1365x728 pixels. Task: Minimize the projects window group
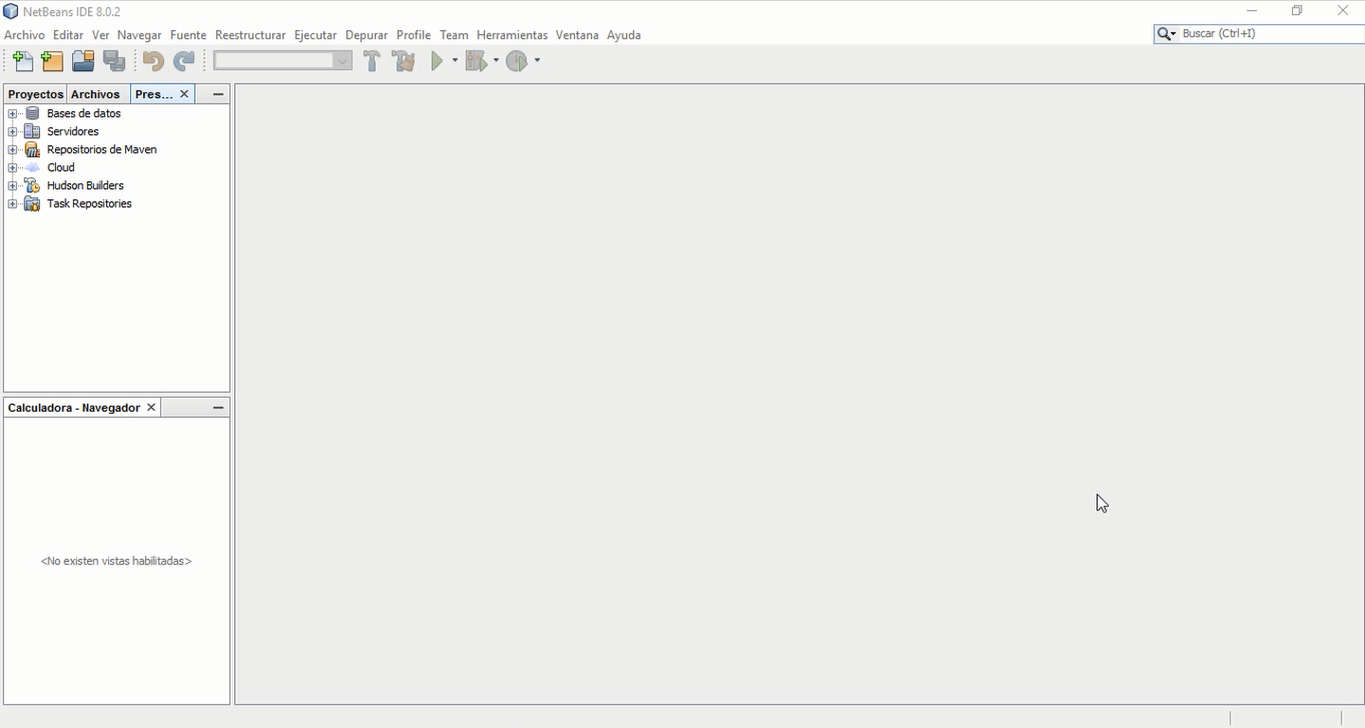218,94
